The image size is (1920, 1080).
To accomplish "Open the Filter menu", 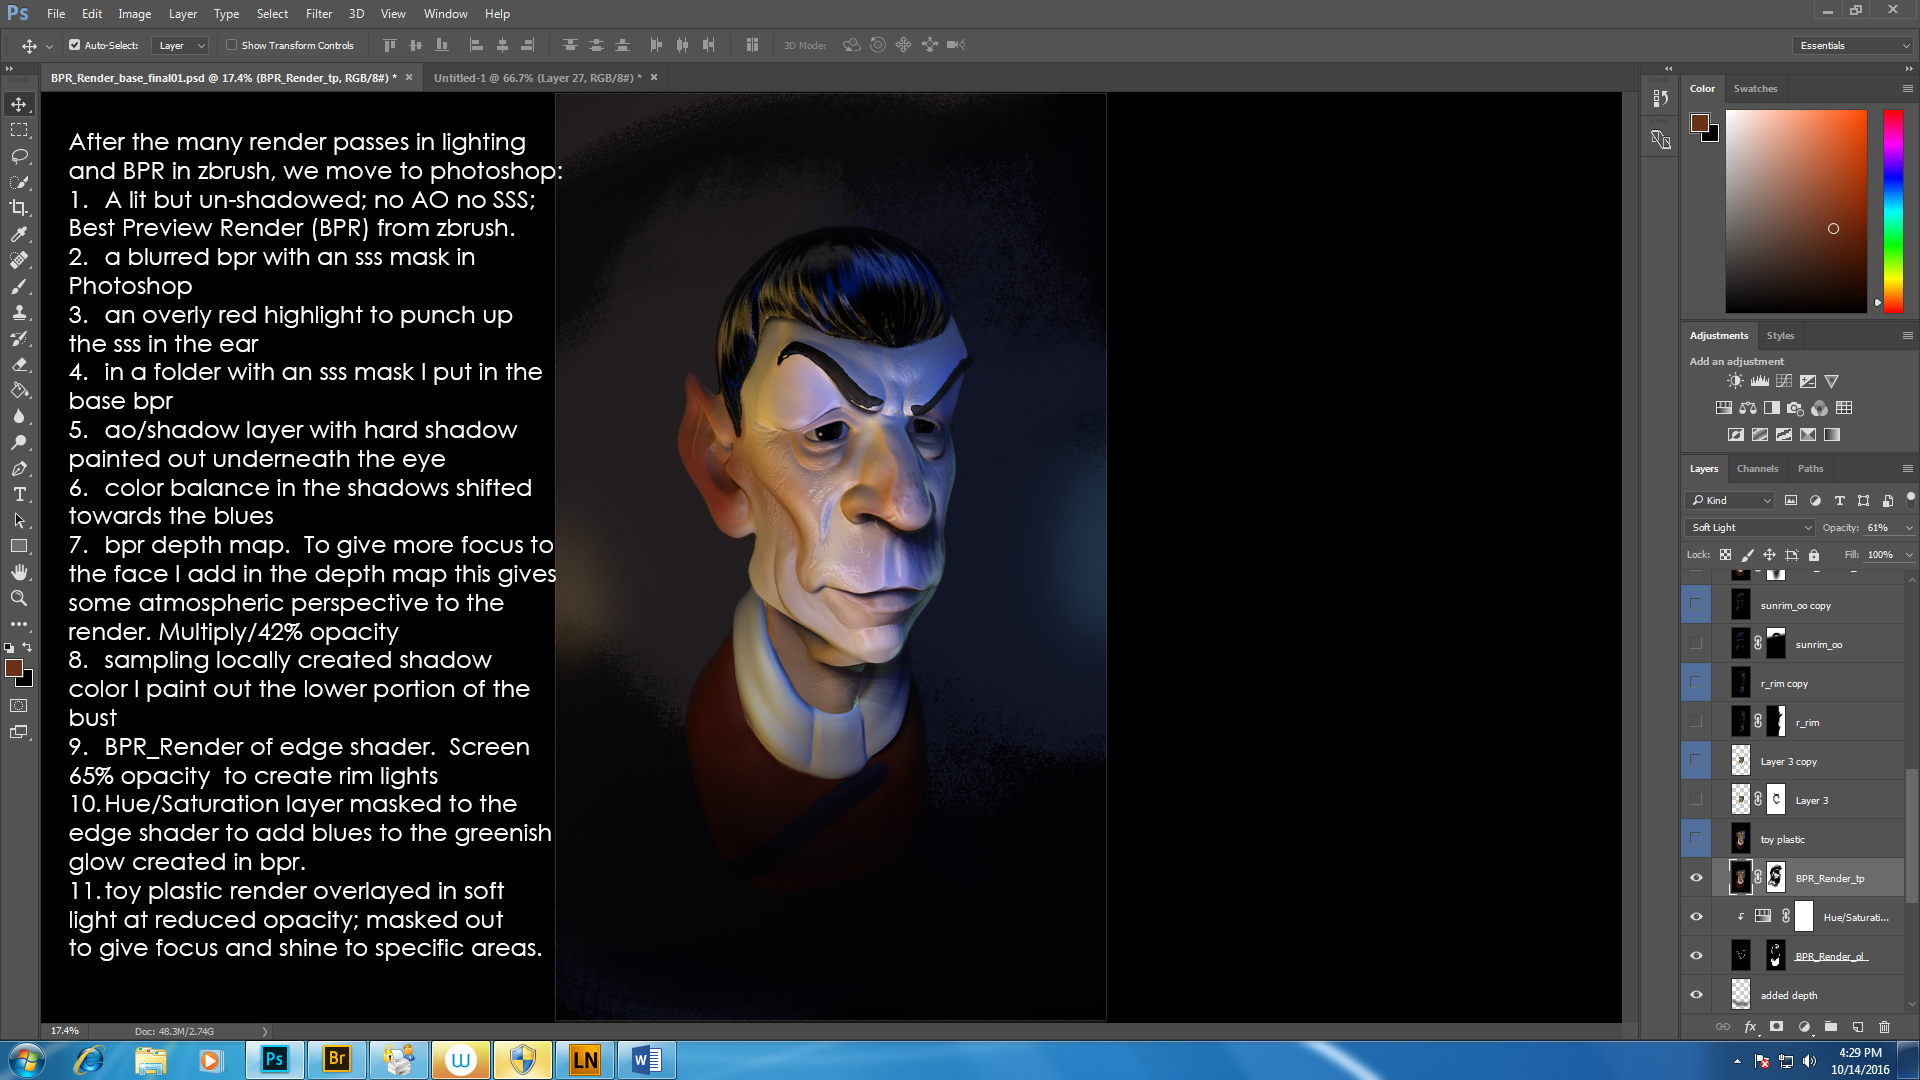I will click(318, 14).
